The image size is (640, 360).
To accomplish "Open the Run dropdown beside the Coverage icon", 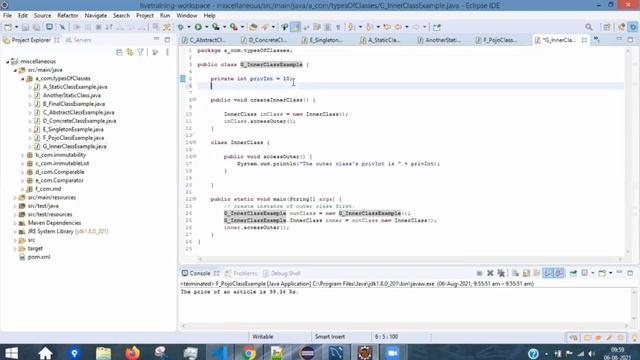I will [224, 27].
